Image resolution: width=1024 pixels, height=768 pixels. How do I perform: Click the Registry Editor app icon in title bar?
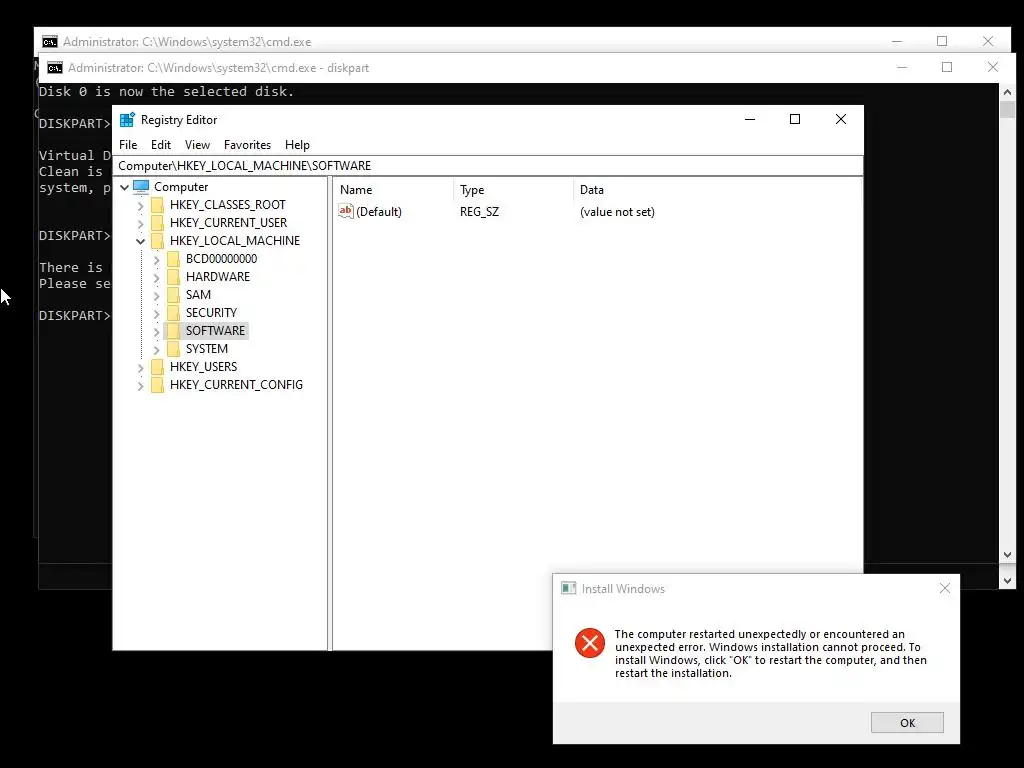(127, 120)
